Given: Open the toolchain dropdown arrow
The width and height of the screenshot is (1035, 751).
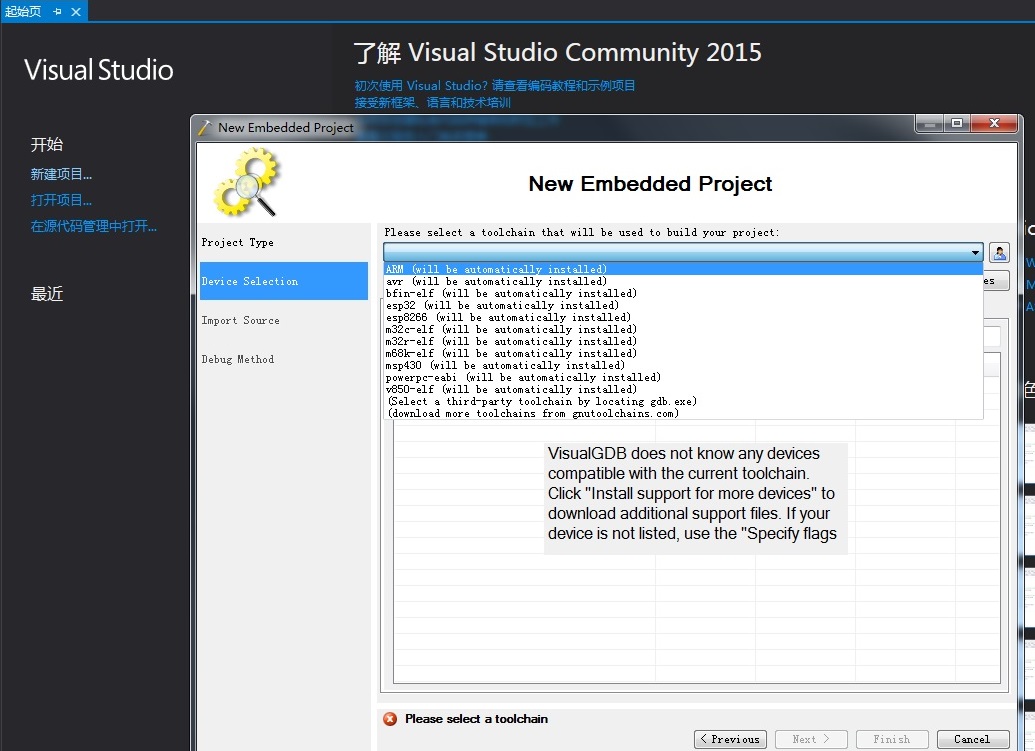Looking at the screenshot, I should point(975,252).
